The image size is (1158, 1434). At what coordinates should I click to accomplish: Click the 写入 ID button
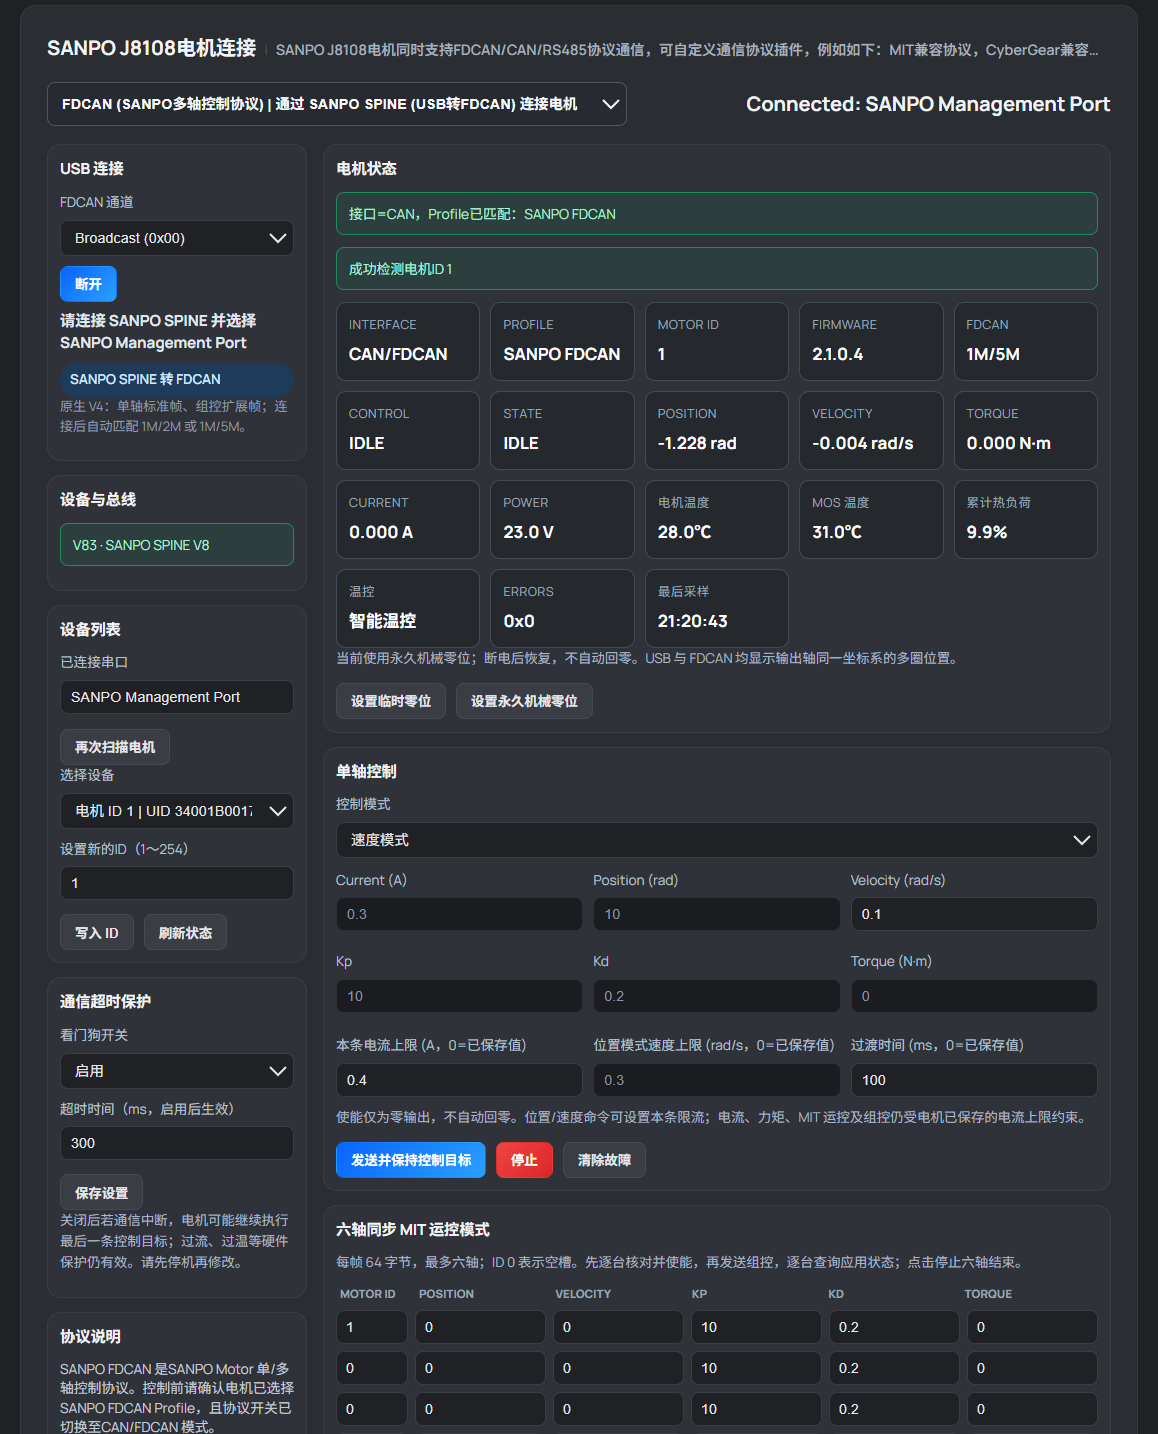97,933
